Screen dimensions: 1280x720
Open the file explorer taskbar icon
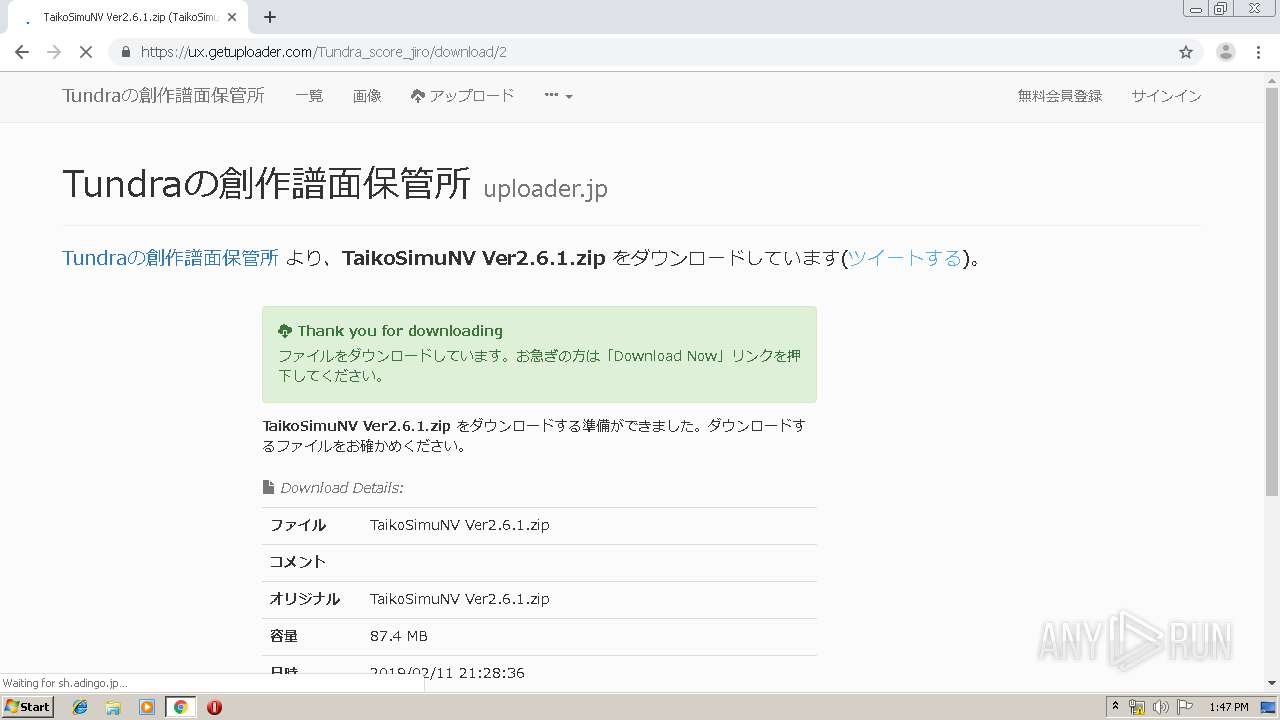tap(113, 707)
